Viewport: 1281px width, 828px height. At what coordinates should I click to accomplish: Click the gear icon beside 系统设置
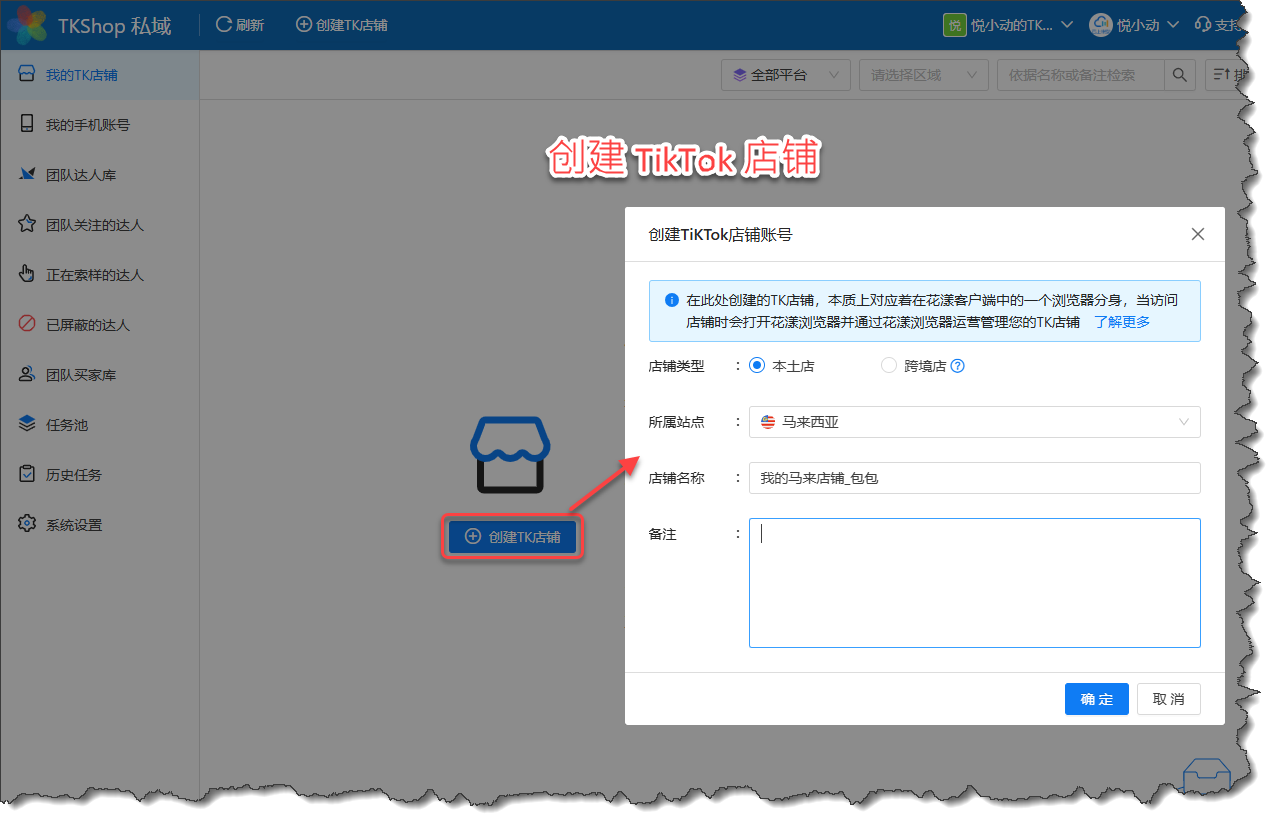[27, 524]
